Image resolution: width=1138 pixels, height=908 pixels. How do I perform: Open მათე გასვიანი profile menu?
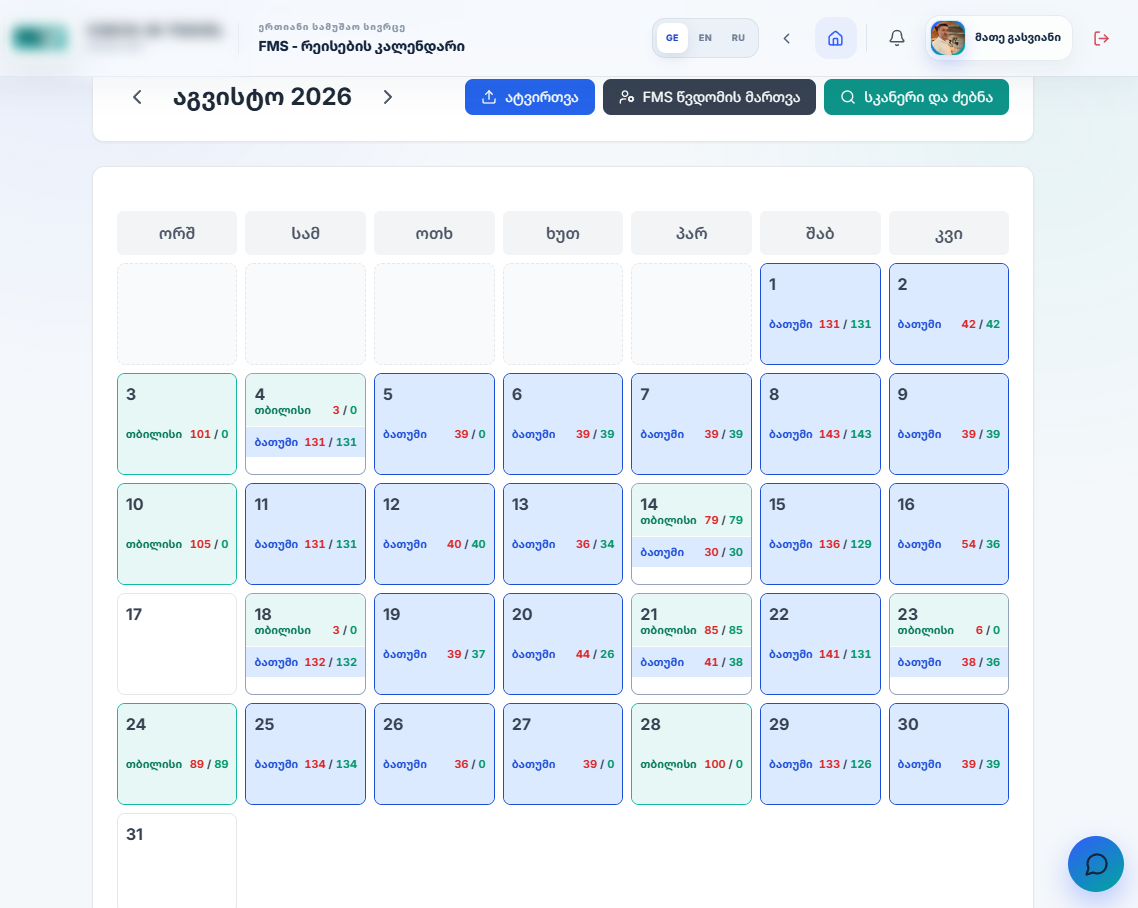(x=999, y=38)
